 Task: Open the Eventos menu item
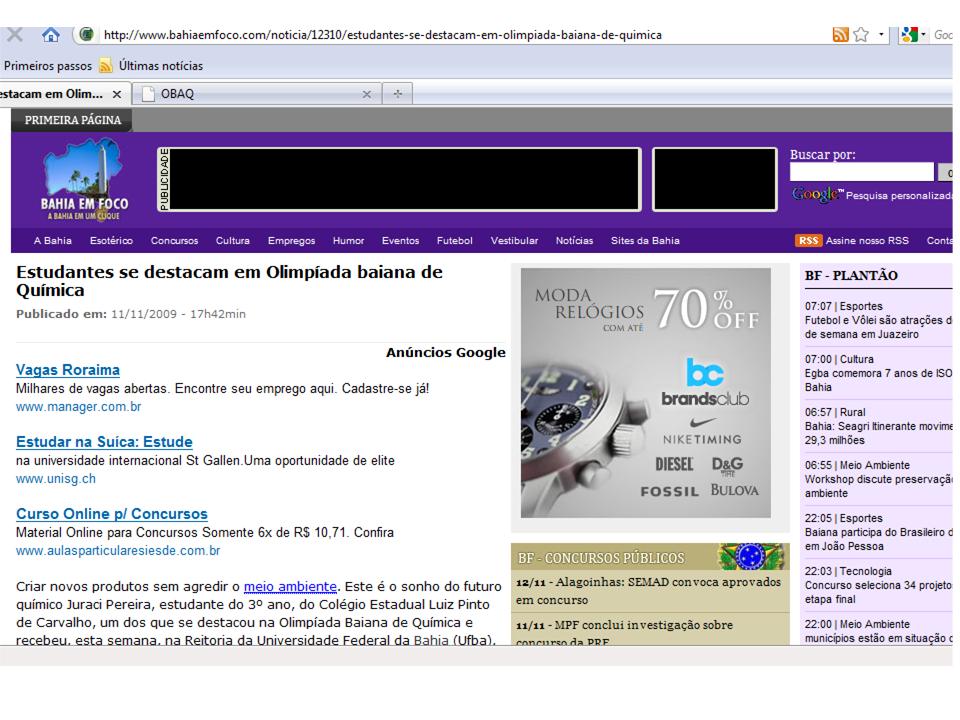coord(400,241)
